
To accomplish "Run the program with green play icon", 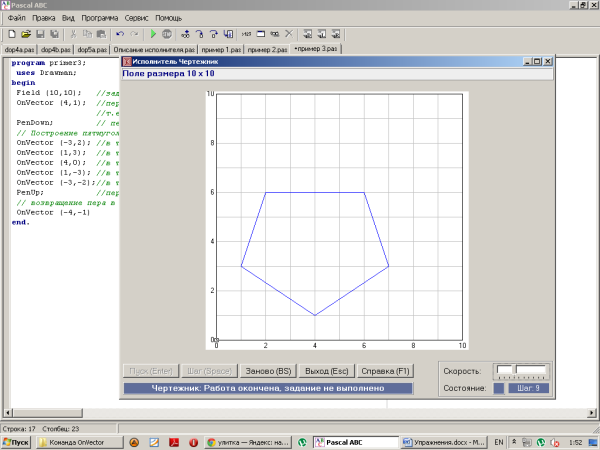I will tap(153, 33).
